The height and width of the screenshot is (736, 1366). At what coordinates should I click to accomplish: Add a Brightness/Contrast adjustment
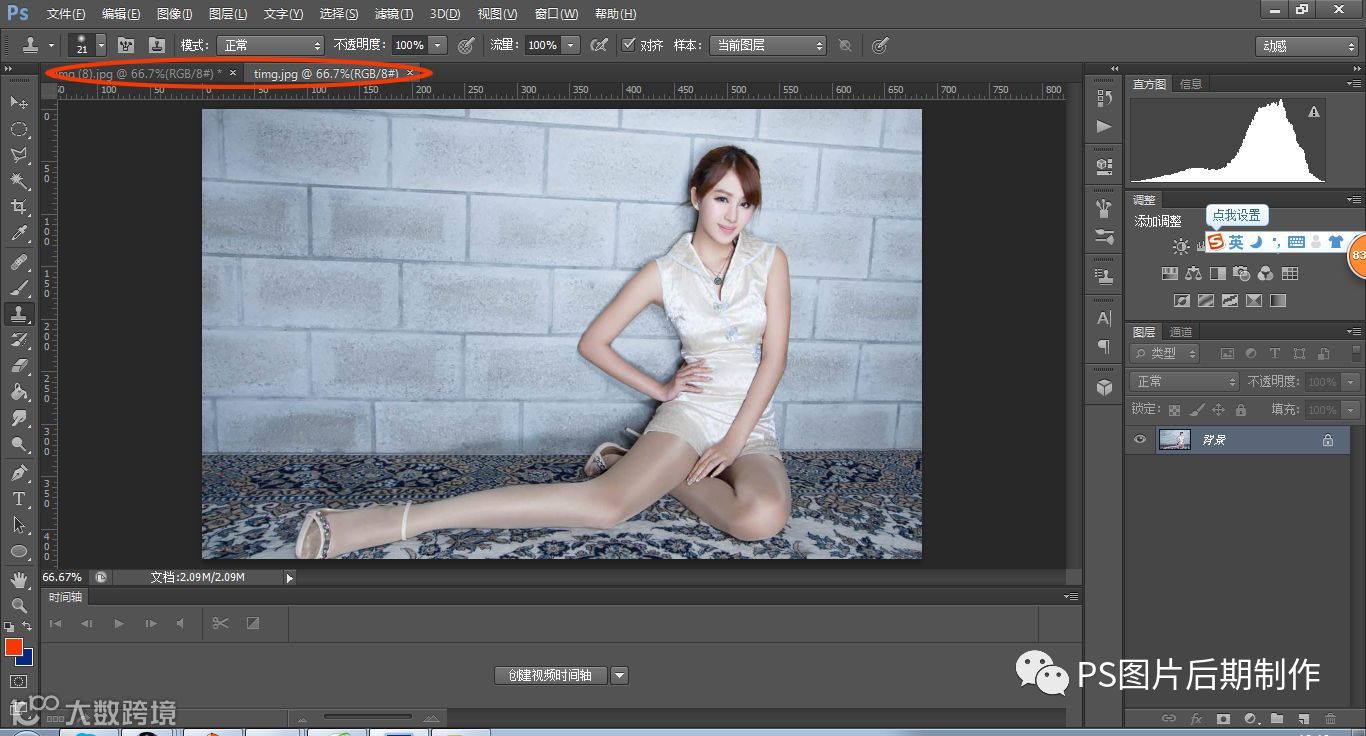(x=1181, y=246)
